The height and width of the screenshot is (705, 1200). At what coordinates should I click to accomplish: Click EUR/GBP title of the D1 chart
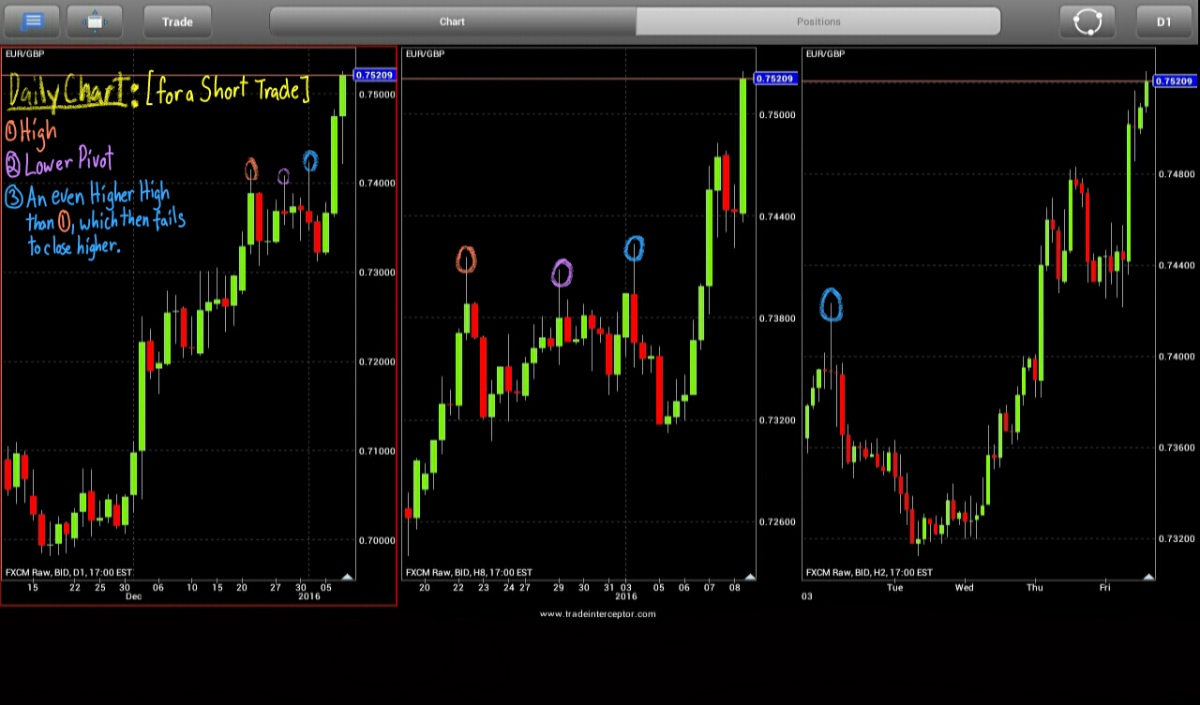click(25, 53)
